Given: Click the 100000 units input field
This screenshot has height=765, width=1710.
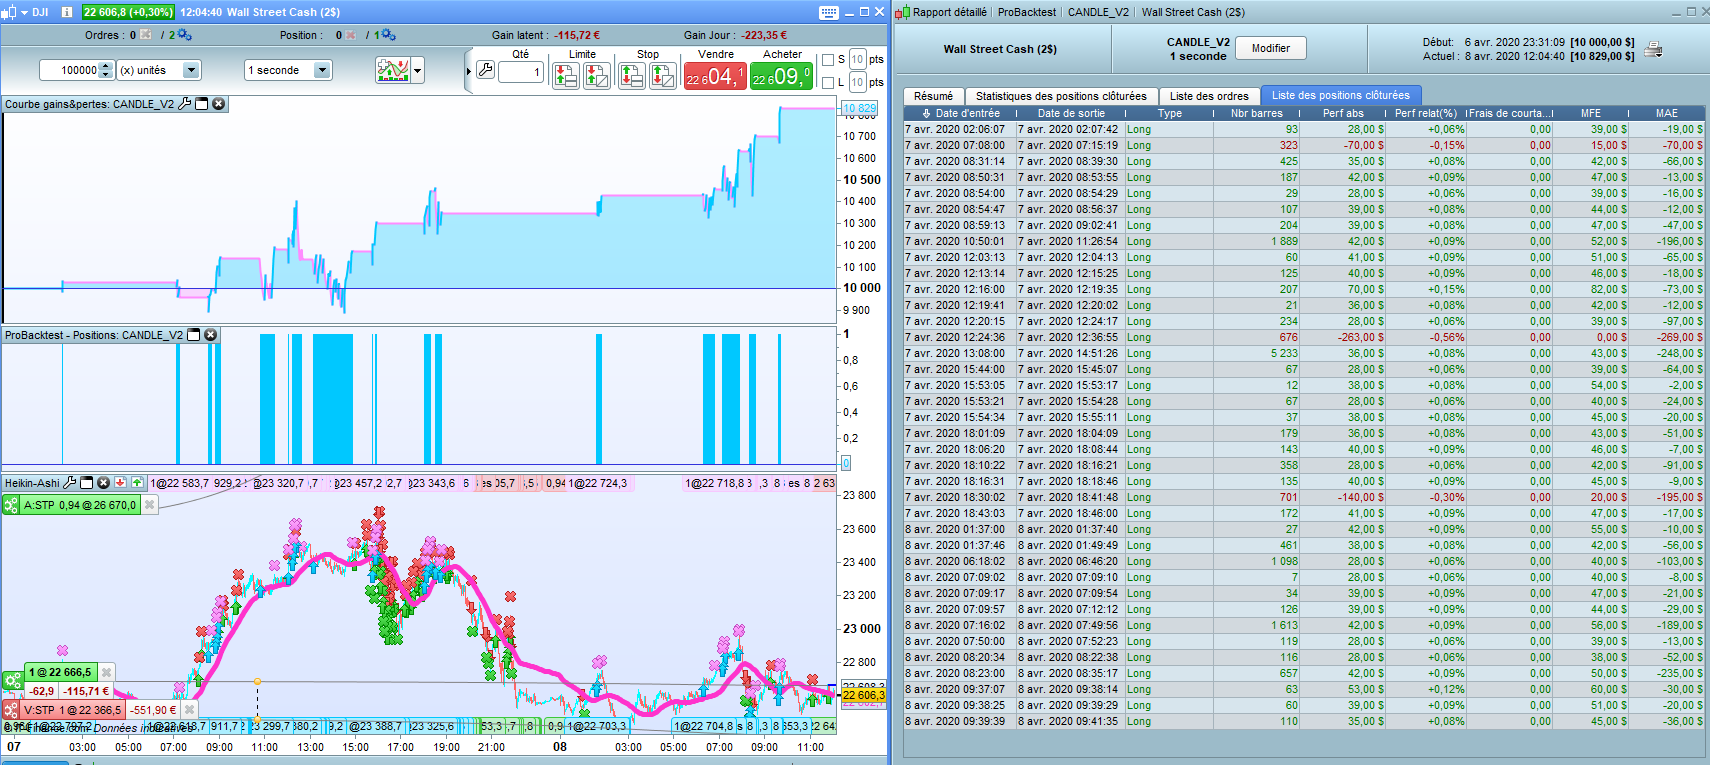Looking at the screenshot, I should [69, 70].
